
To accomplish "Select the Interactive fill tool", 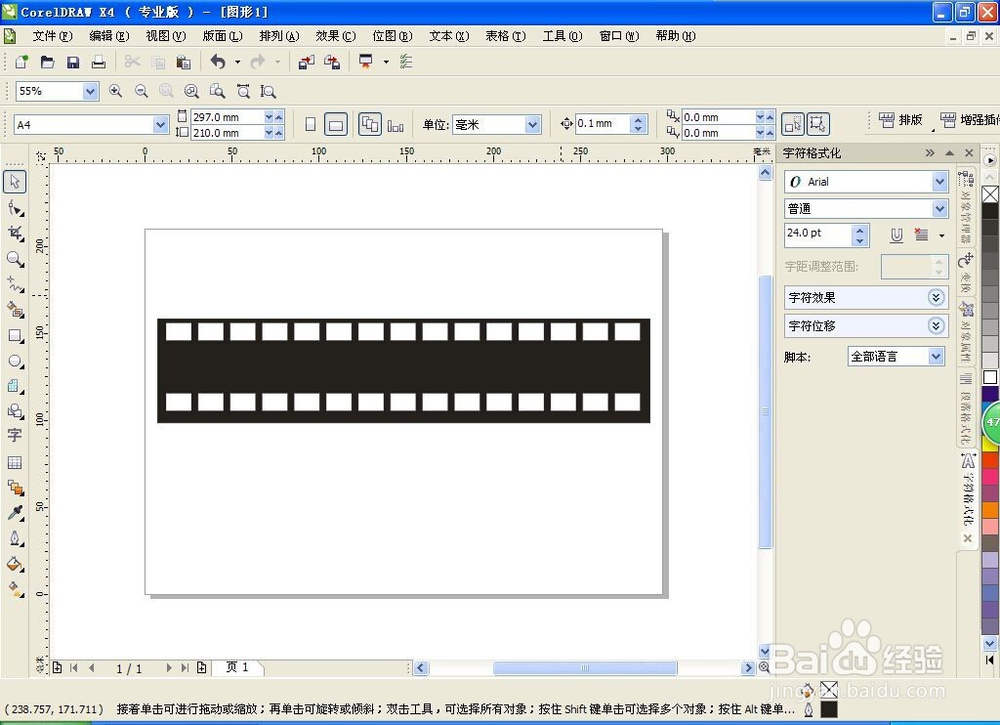I will click(15, 589).
